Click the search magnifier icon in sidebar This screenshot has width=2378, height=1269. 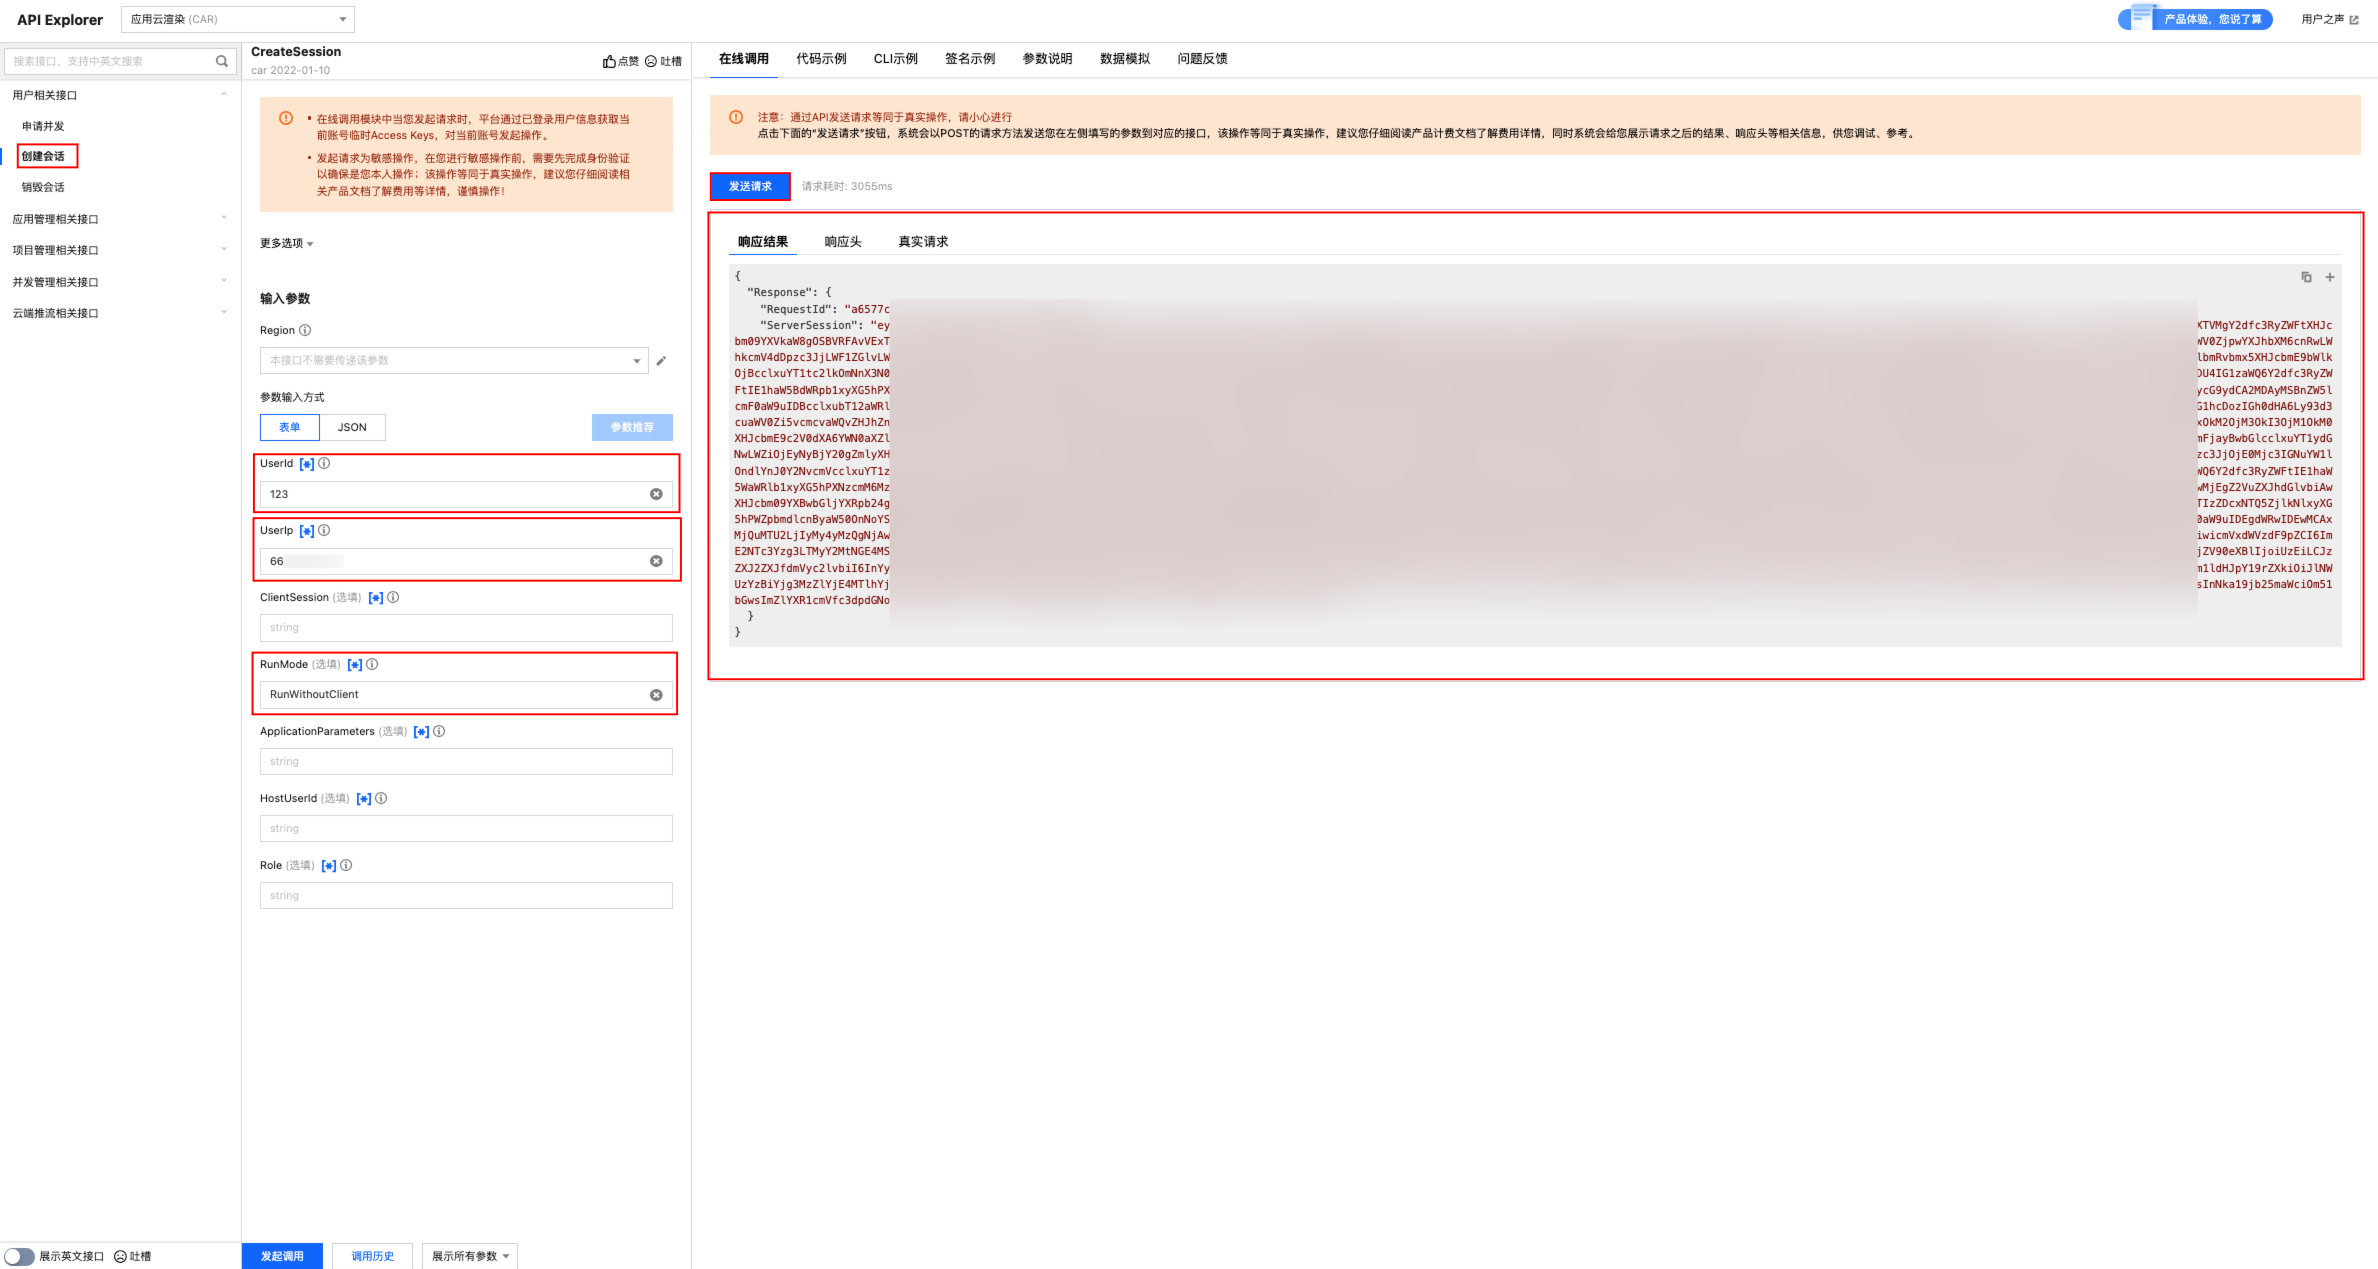coord(222,61)
